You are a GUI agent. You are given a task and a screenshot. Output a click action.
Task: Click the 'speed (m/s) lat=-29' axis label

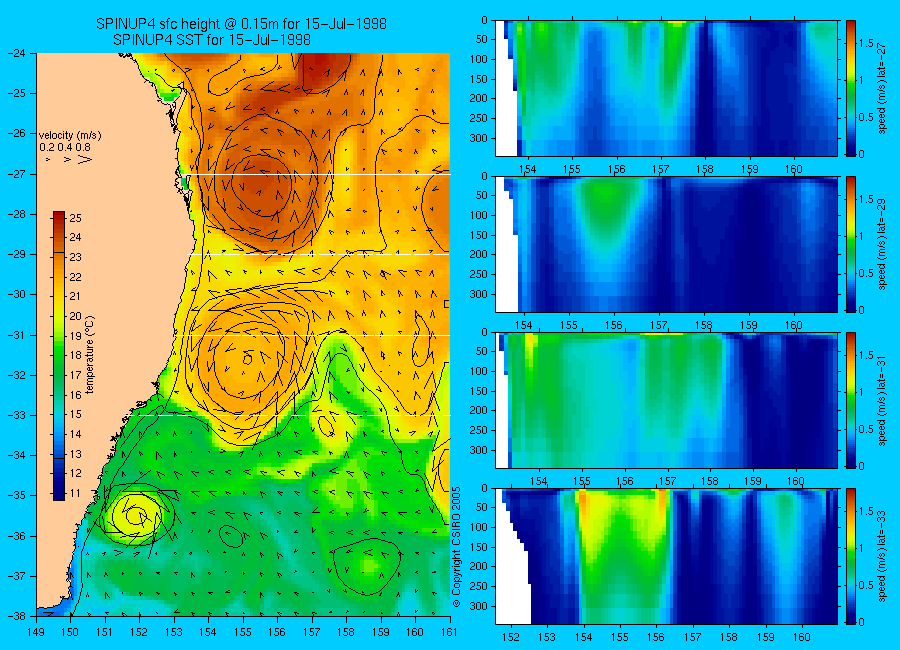point(883,245)
